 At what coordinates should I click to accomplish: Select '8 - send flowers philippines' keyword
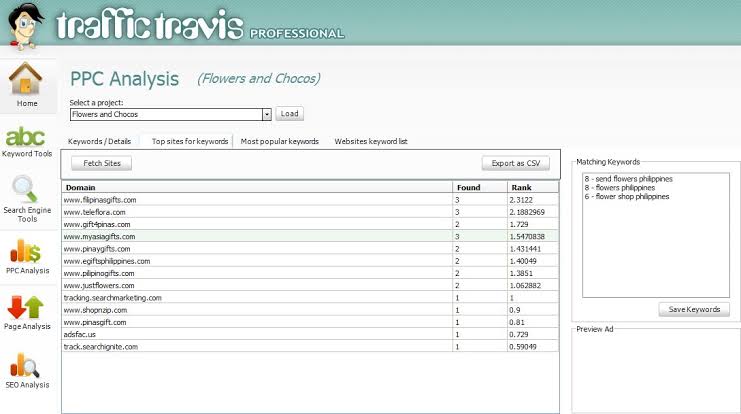tap(628, 179)
